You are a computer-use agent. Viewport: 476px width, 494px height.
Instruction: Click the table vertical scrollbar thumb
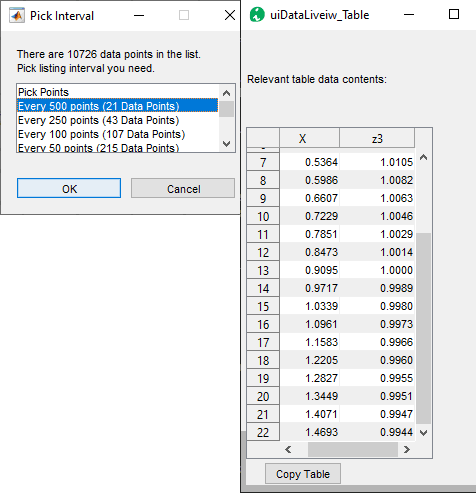(423, 329)
